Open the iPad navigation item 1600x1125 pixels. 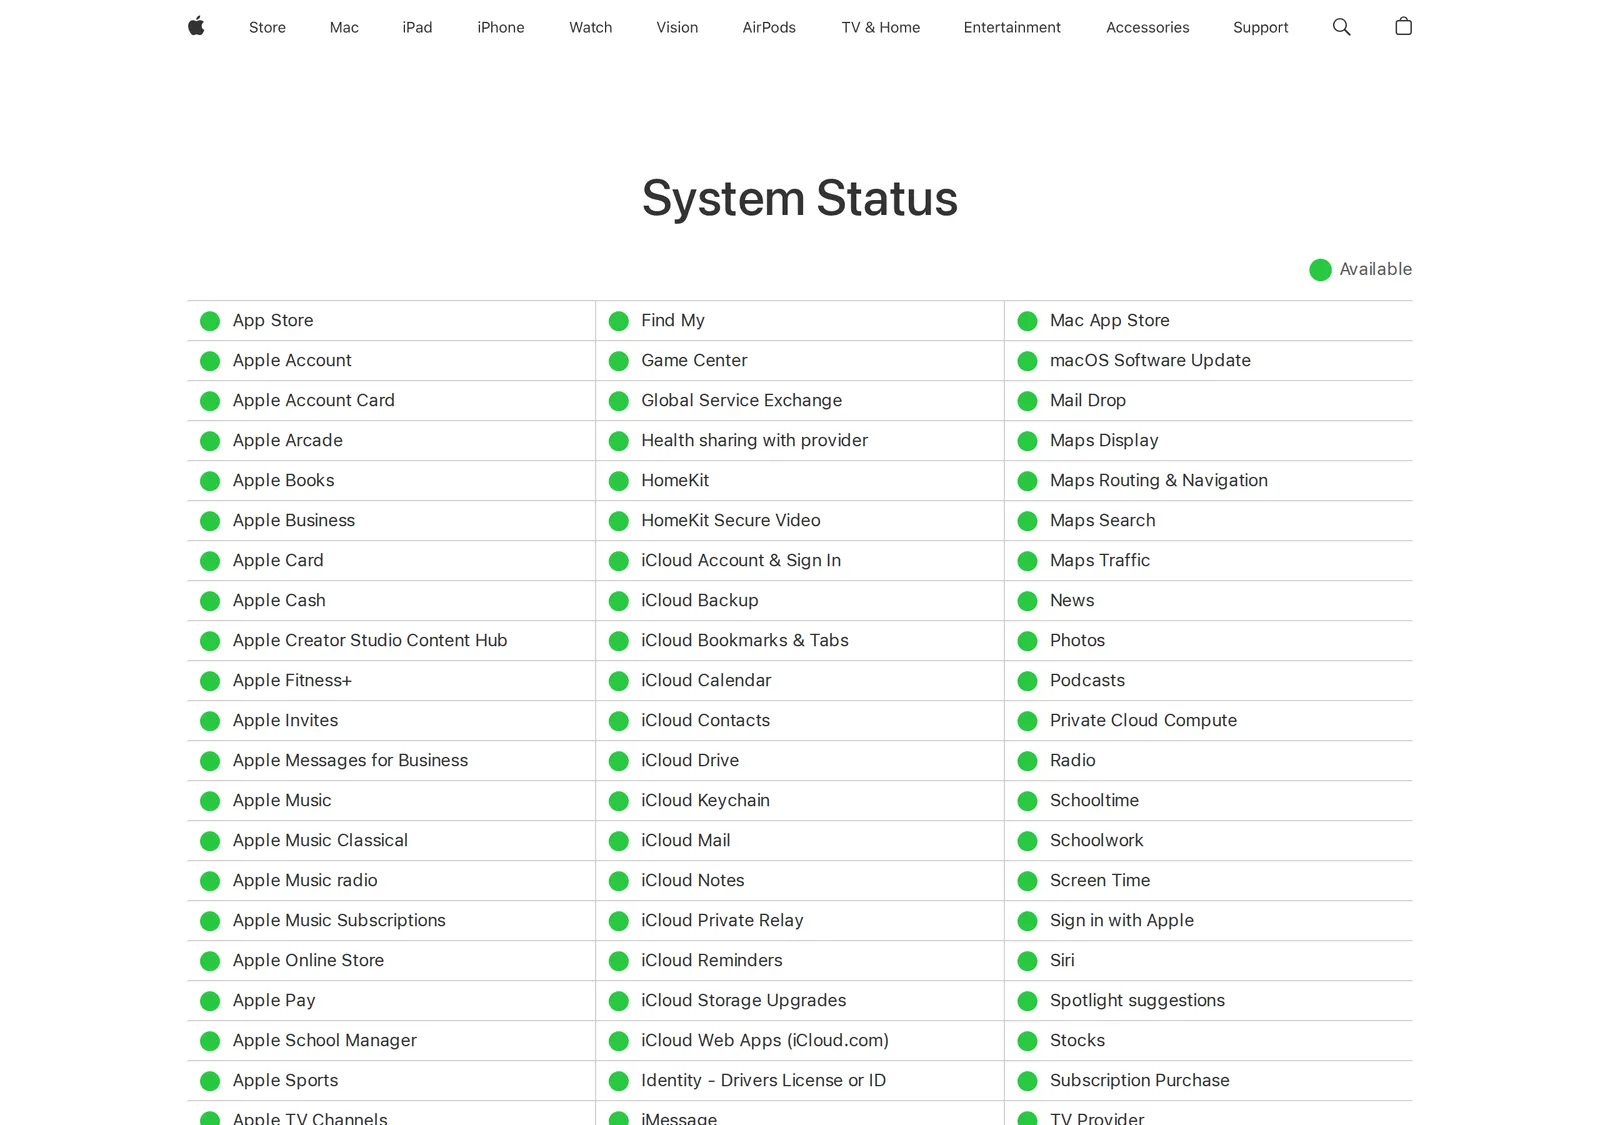(417, 28)
